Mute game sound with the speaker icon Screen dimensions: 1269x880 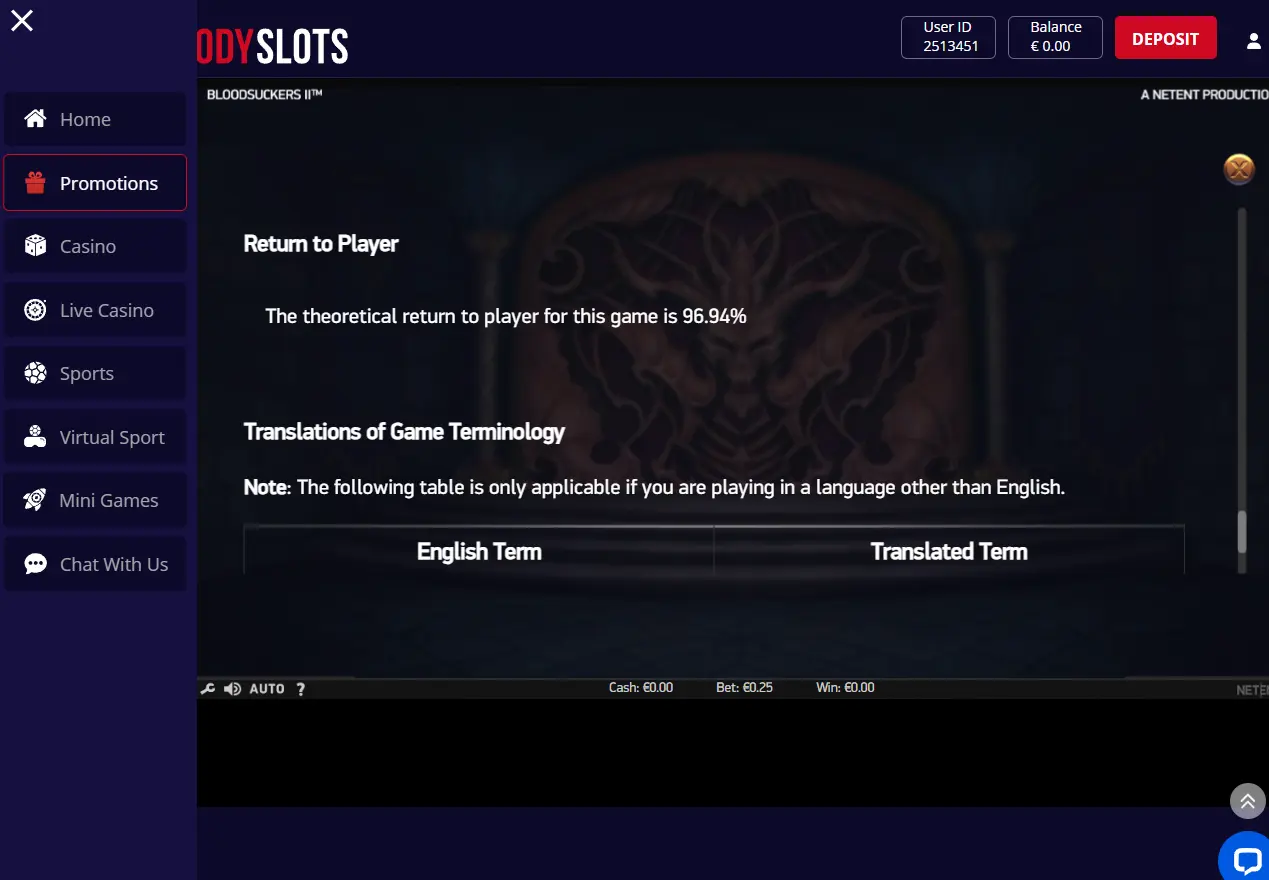(232, 689)
